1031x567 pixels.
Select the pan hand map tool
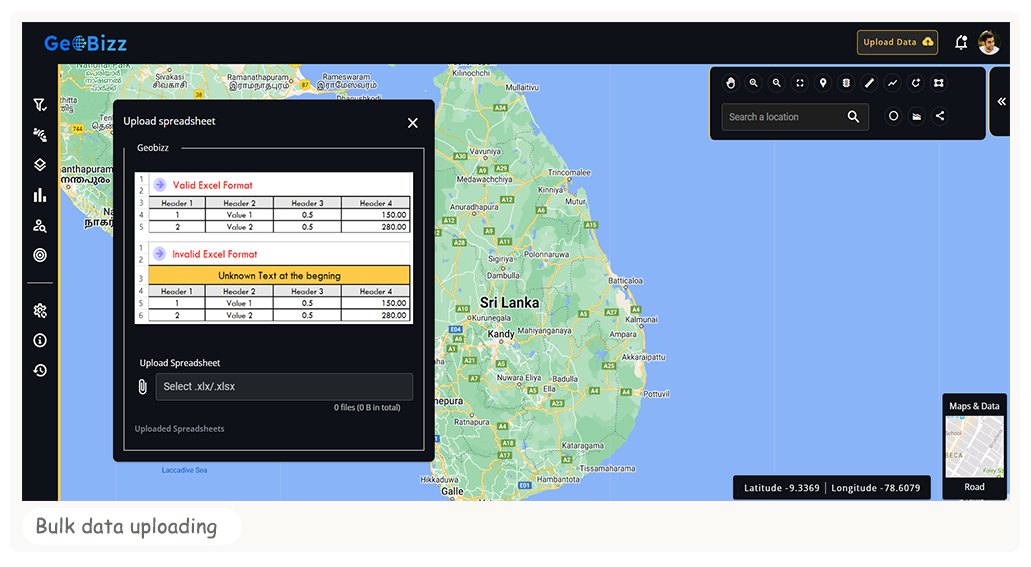point(731,83)
